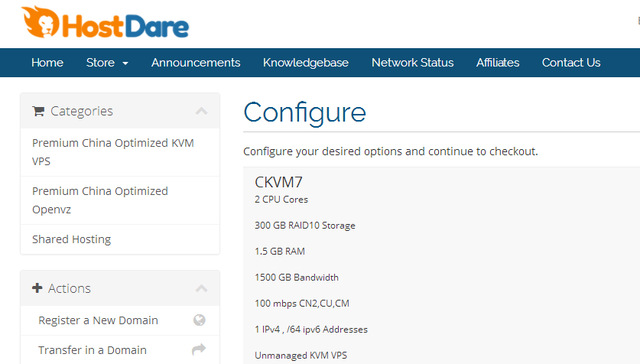Click Register a New Domain link
Image resolution: width=640 pixels, height=364 pixels.
98,320
